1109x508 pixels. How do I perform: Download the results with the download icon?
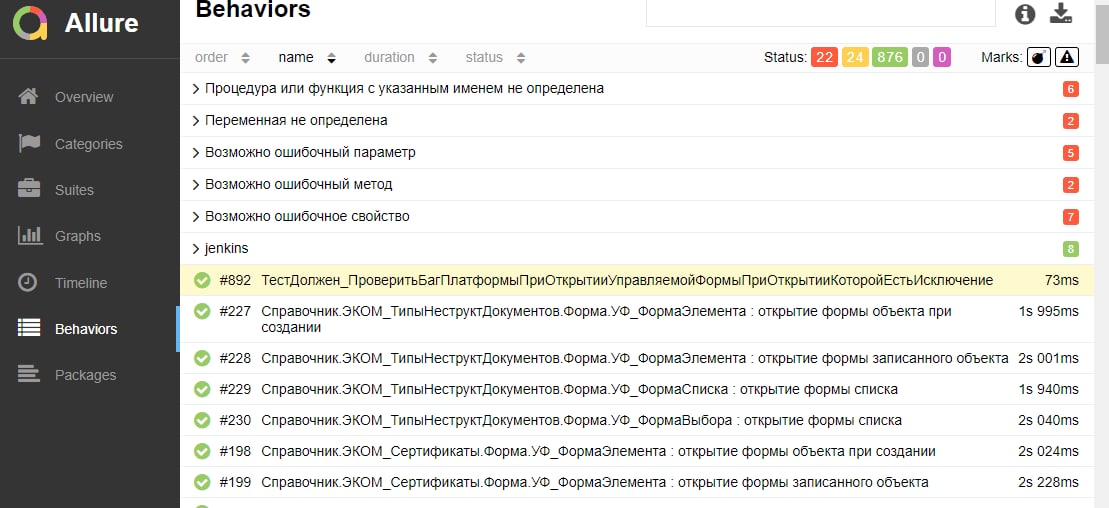(x=1060, y=14)
